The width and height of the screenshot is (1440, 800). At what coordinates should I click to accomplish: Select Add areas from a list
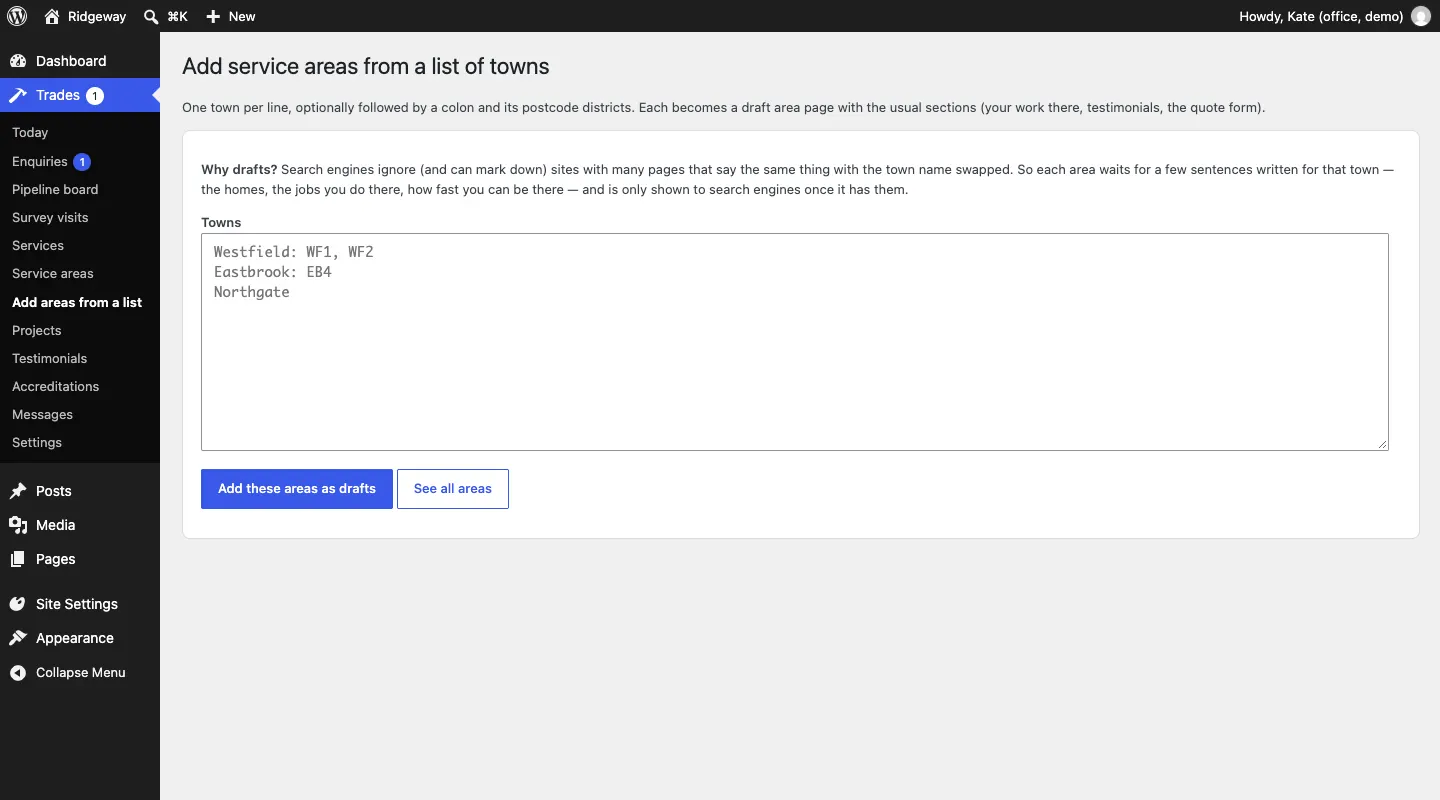tap(77, 302)
